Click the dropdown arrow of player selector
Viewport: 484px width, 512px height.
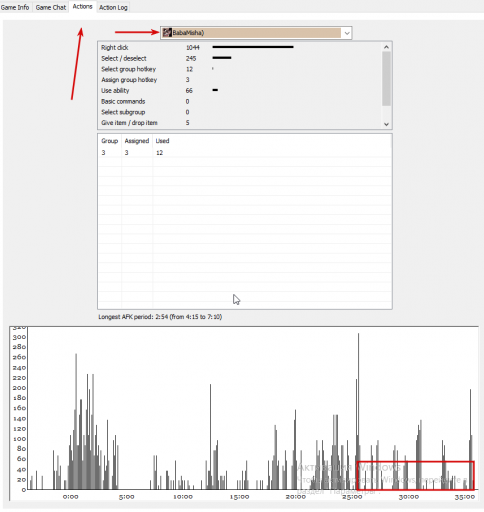click(x=347, y=33)
